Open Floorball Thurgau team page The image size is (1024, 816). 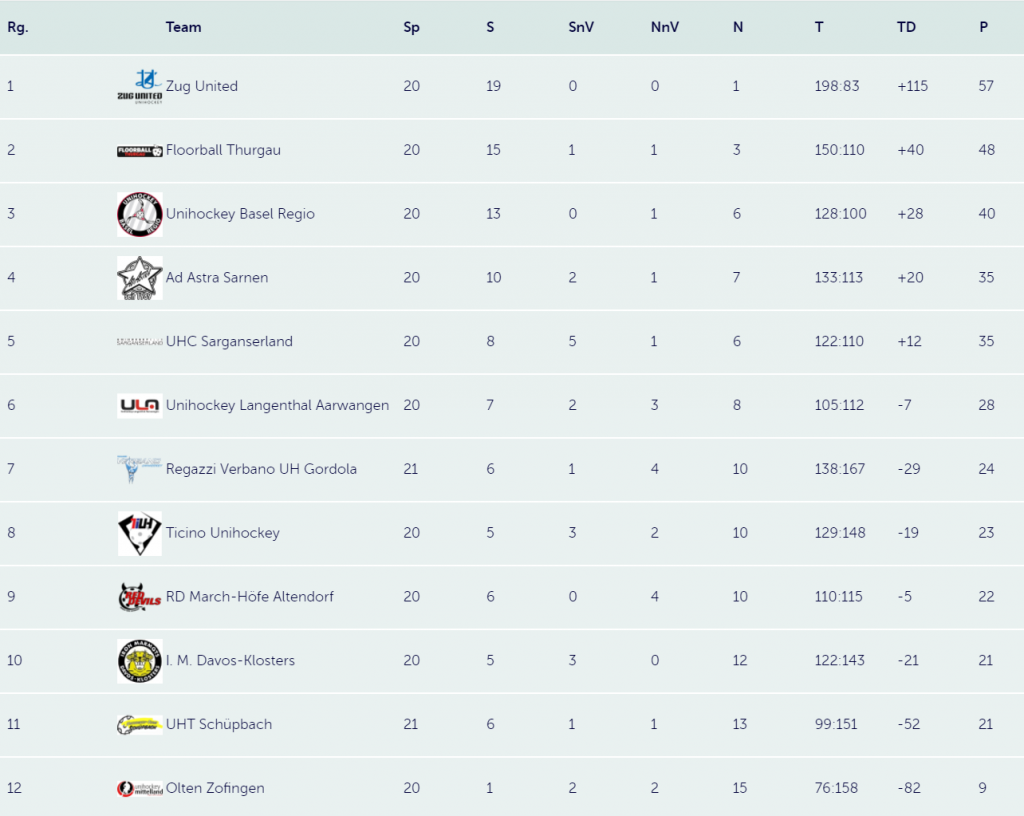223,150
